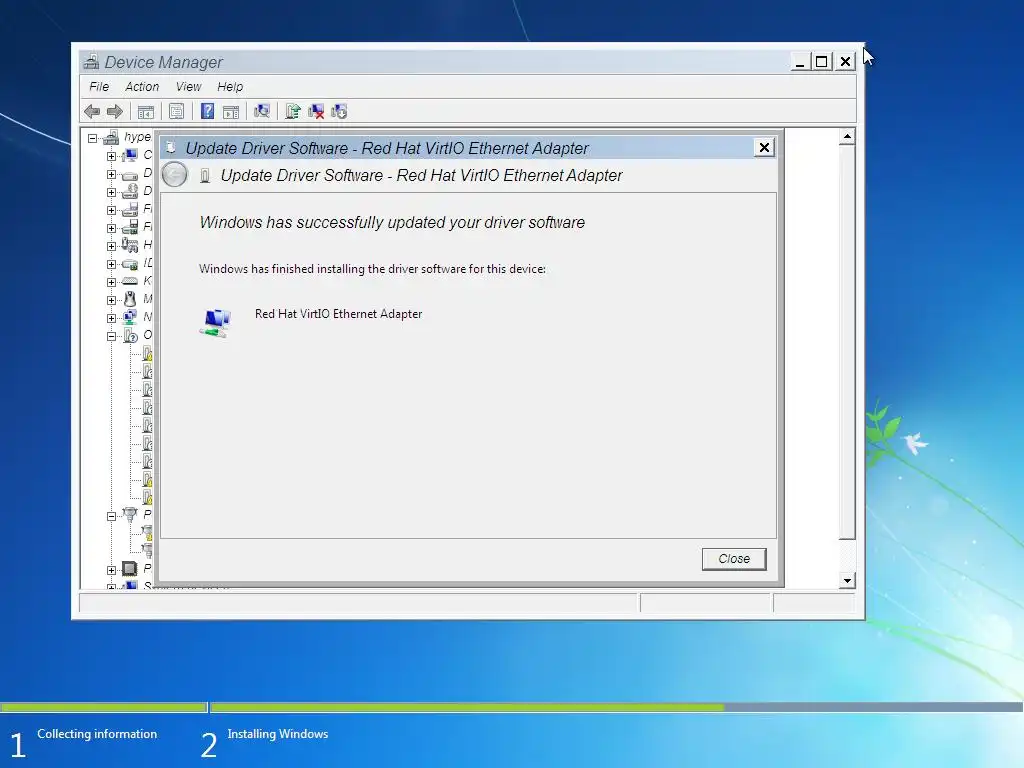Close the Update Driver Software dialog with X
The width and height of the screenshot is (1024, 768).
tap(764, 148)
